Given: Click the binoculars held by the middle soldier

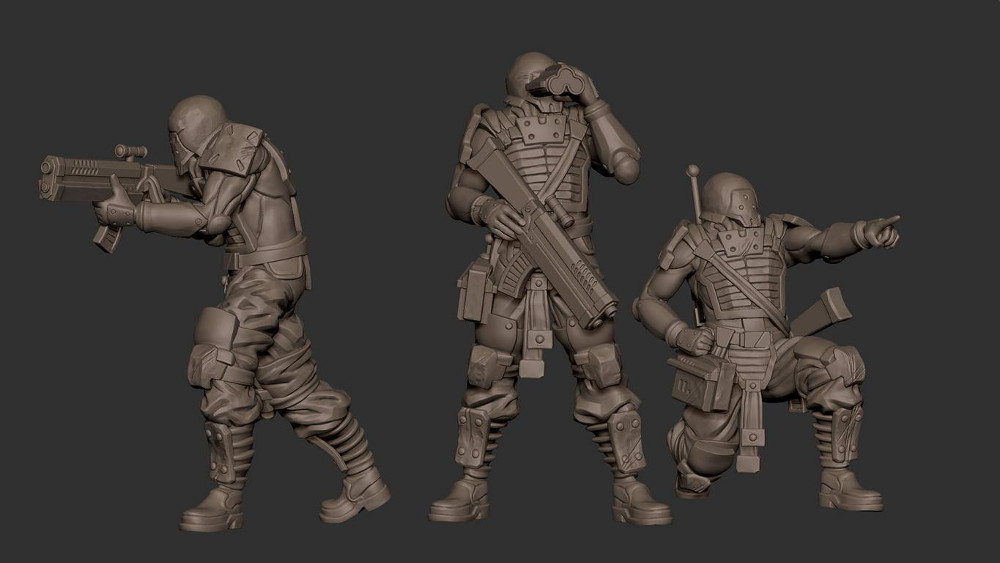Looking at the screenshot, I should (560, 80).
